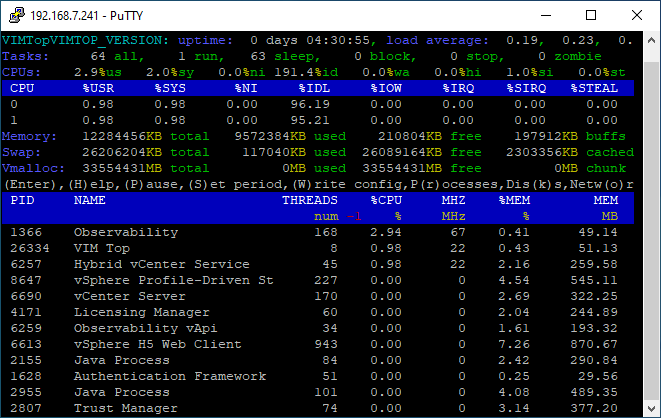This screenshot has width=661, height=418.
Task: Click the 191.4%id value on CPUs line
Action: pyautogui.click(x=306, y=72)
